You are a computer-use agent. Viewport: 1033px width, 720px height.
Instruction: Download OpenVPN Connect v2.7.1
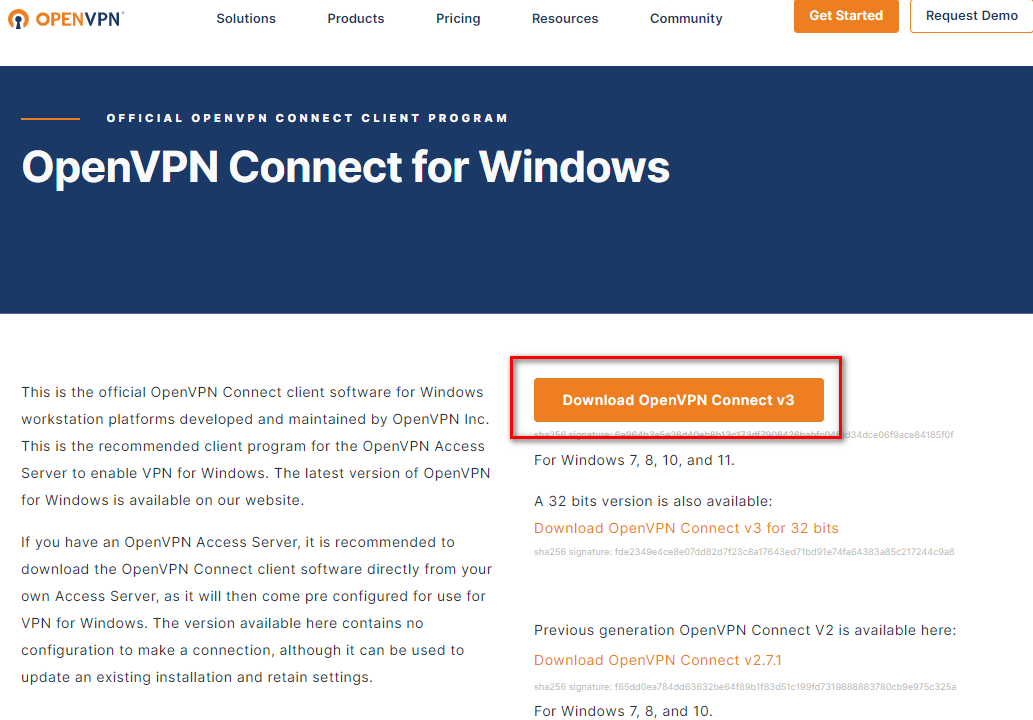[657, 660]
